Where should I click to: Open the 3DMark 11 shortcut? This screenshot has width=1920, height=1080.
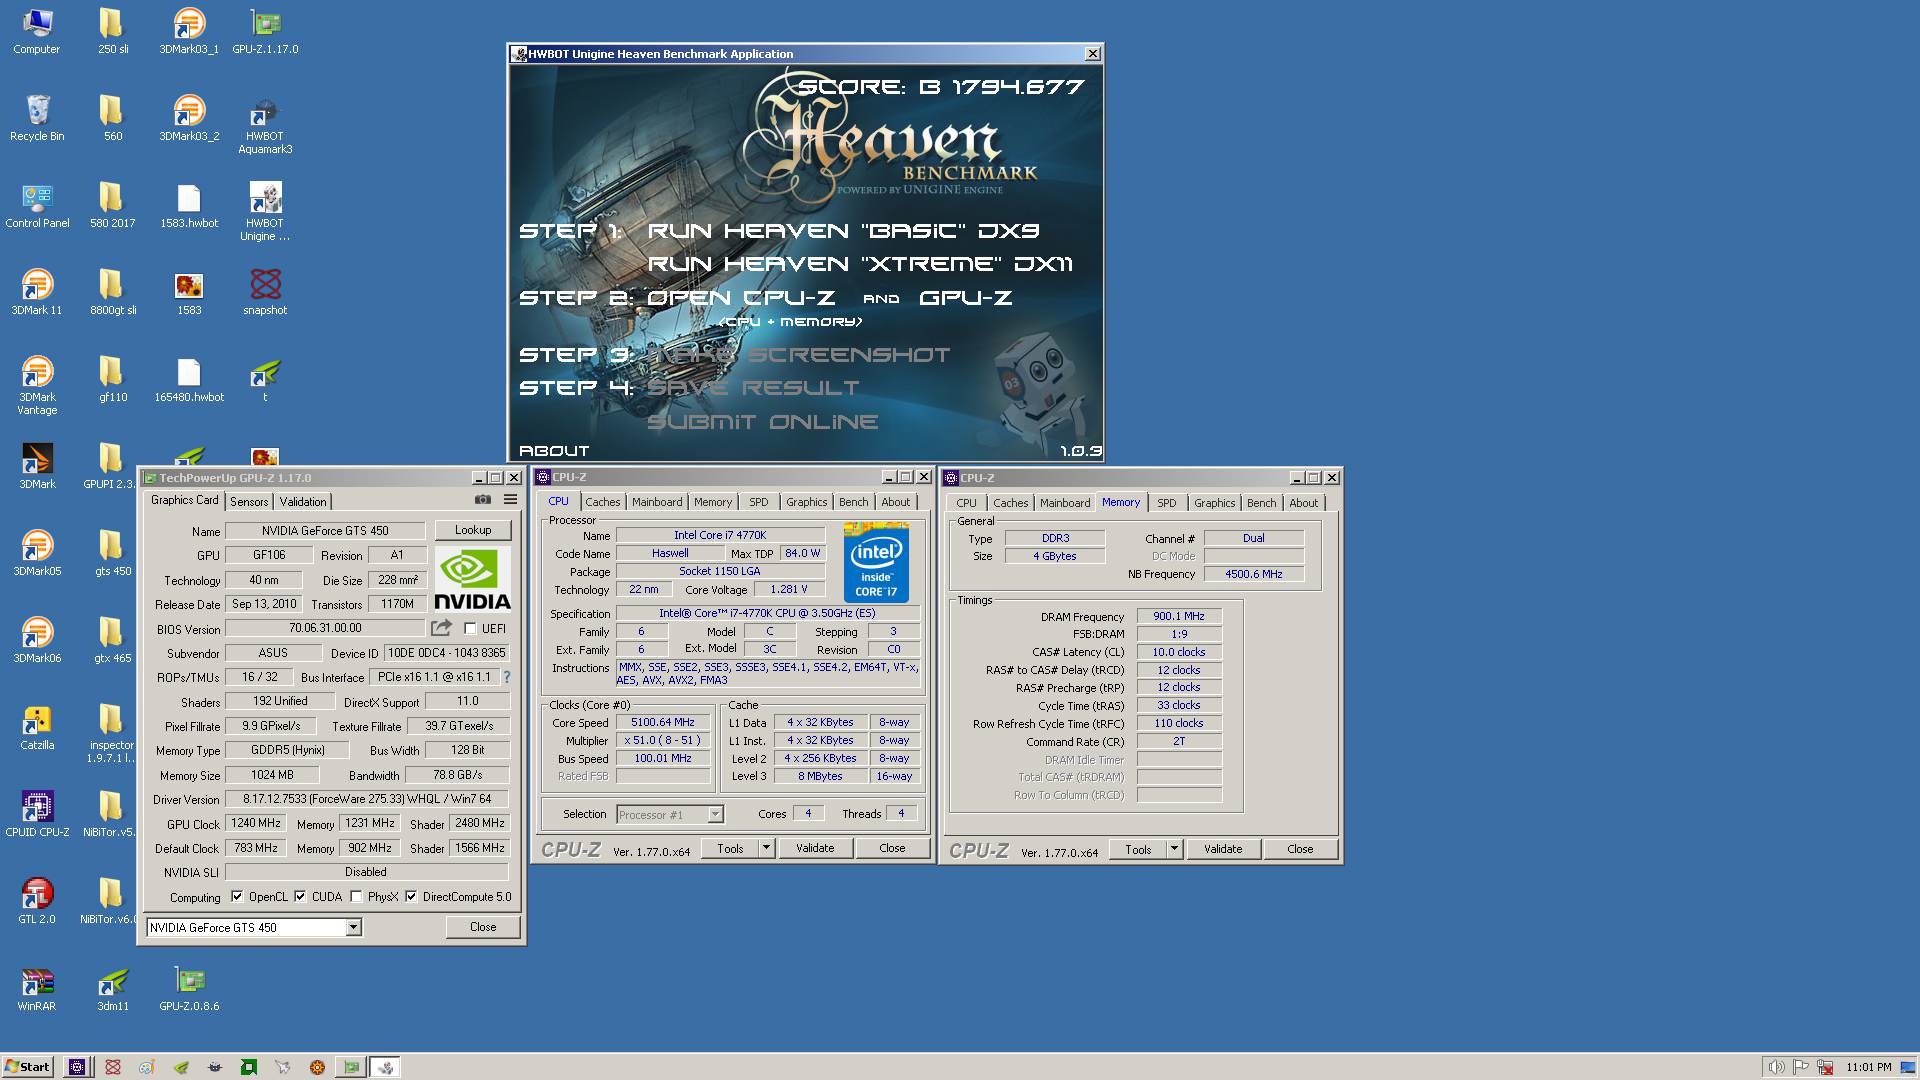(37, 293)
